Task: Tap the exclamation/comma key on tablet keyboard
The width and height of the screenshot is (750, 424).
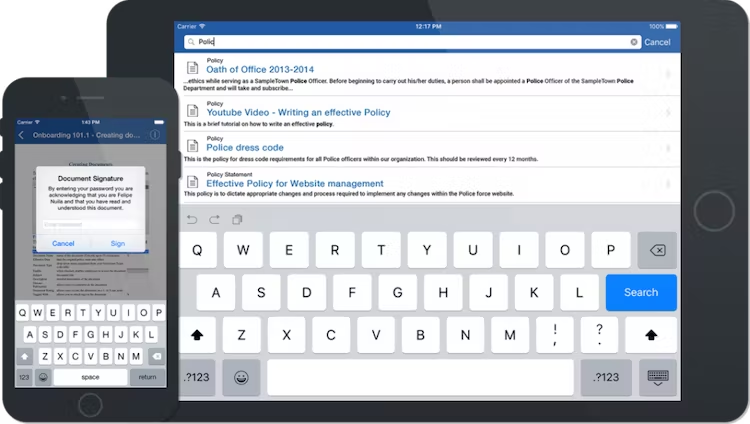Action: coord(555,335)
